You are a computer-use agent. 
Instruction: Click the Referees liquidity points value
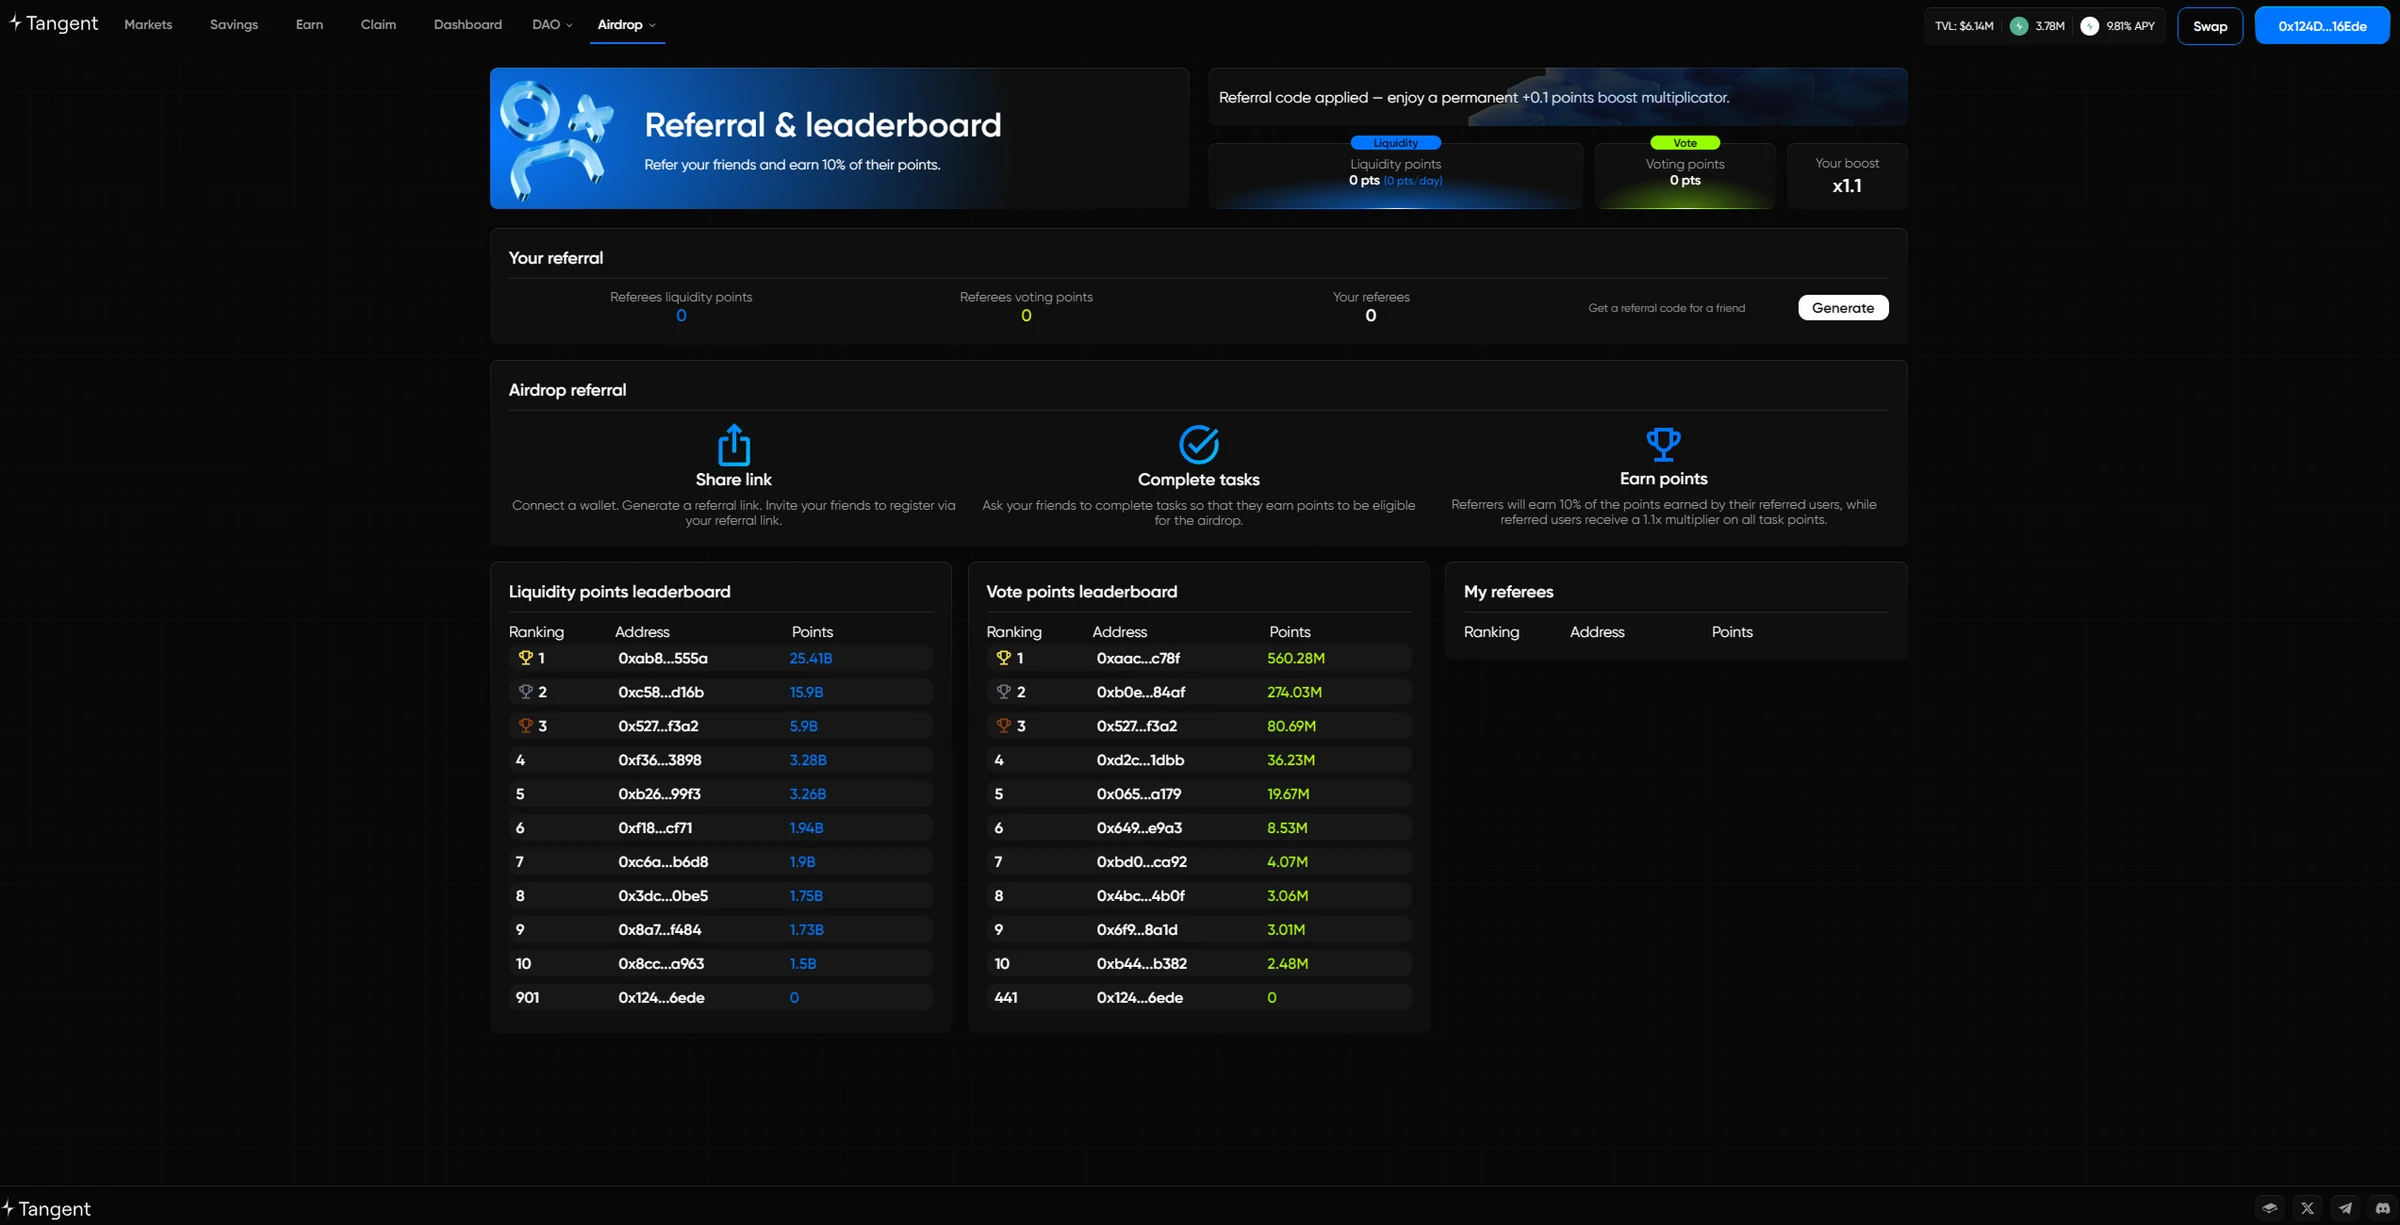click(x=681, y=316)
